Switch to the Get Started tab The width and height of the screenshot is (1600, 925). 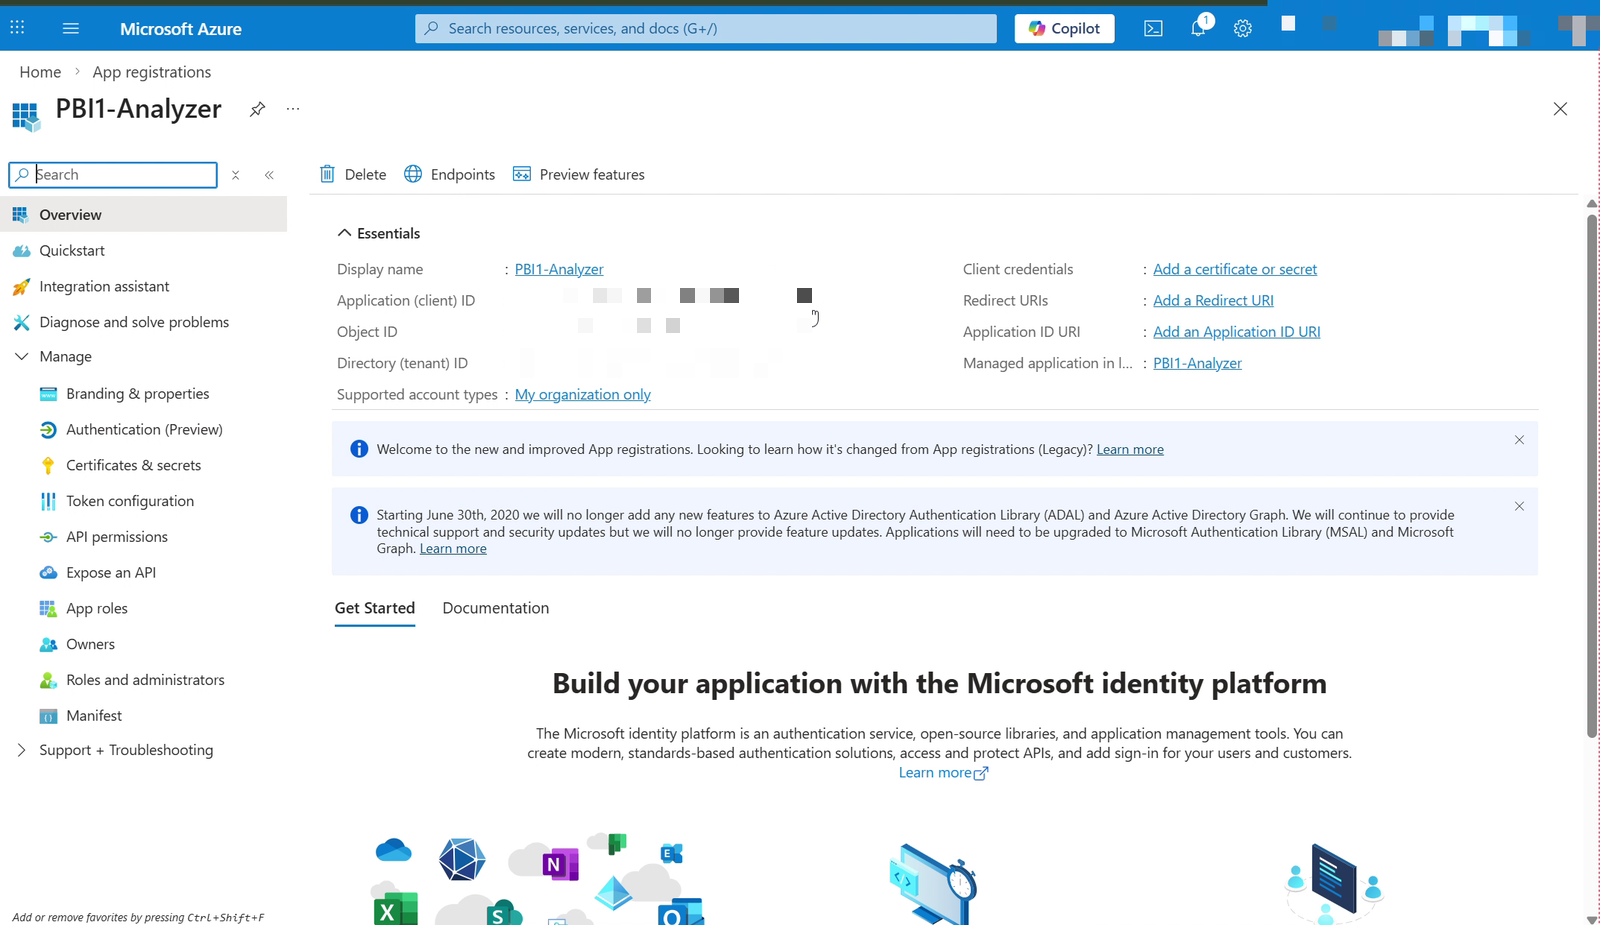coord(375,608)
